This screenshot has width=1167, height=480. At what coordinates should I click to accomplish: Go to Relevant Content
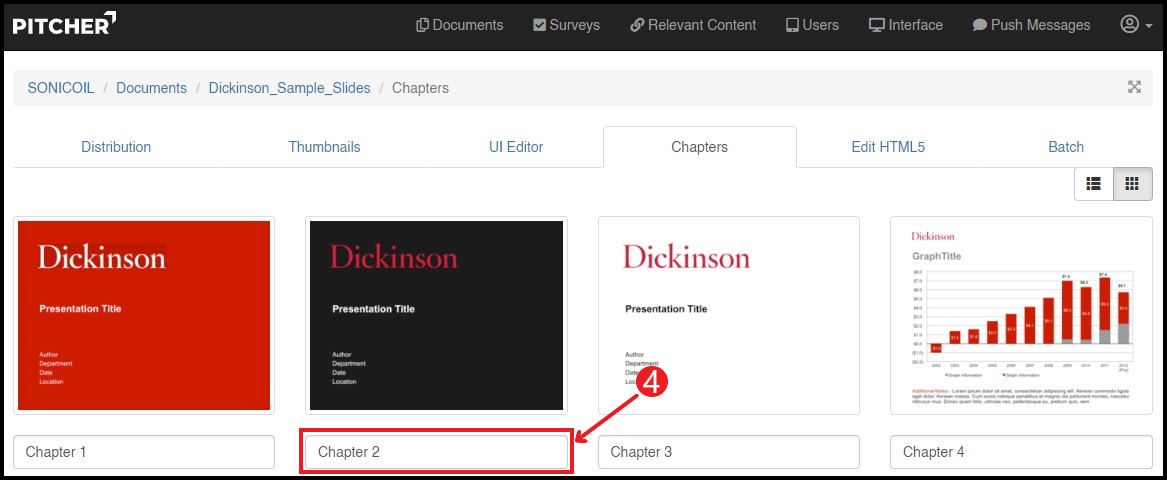[x=693, y=25]
